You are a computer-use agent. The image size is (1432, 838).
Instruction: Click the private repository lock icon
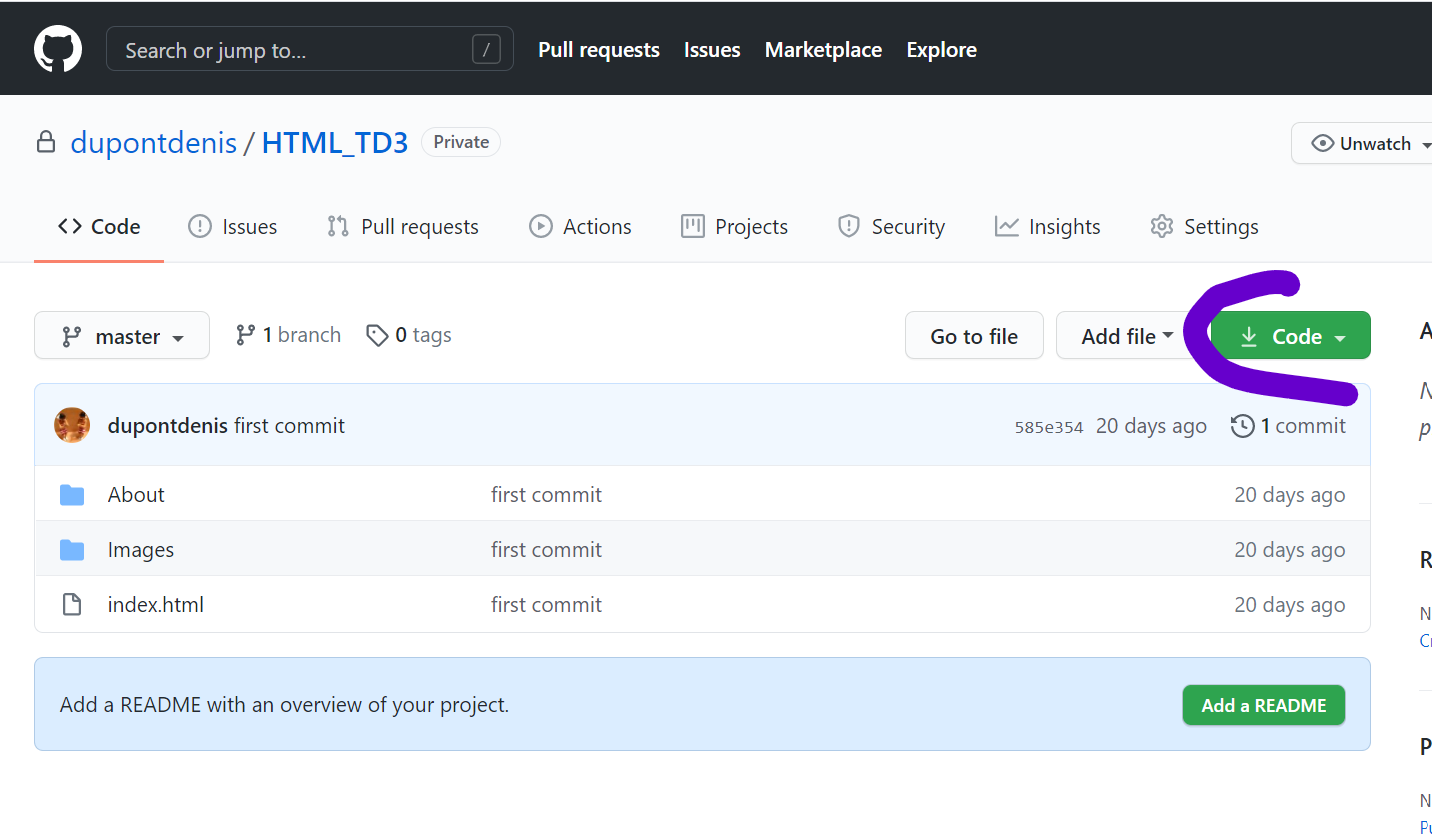(x=46, y=143)
